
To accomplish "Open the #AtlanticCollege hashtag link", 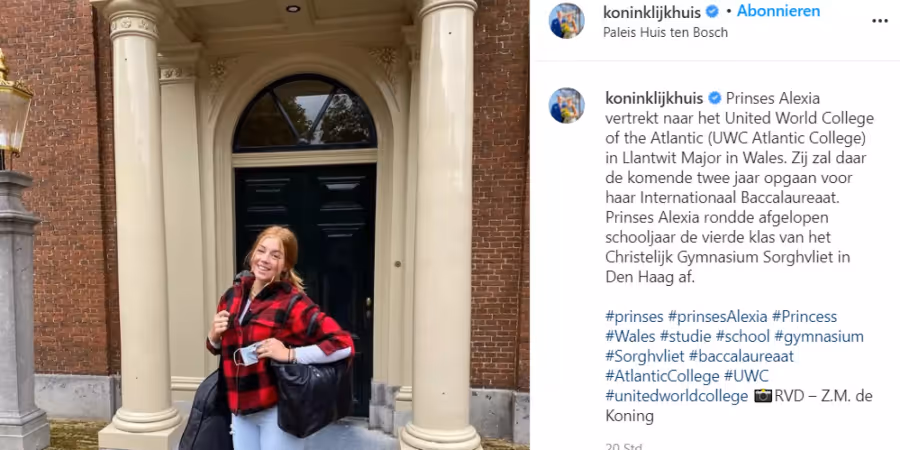I will click(662, 377).
